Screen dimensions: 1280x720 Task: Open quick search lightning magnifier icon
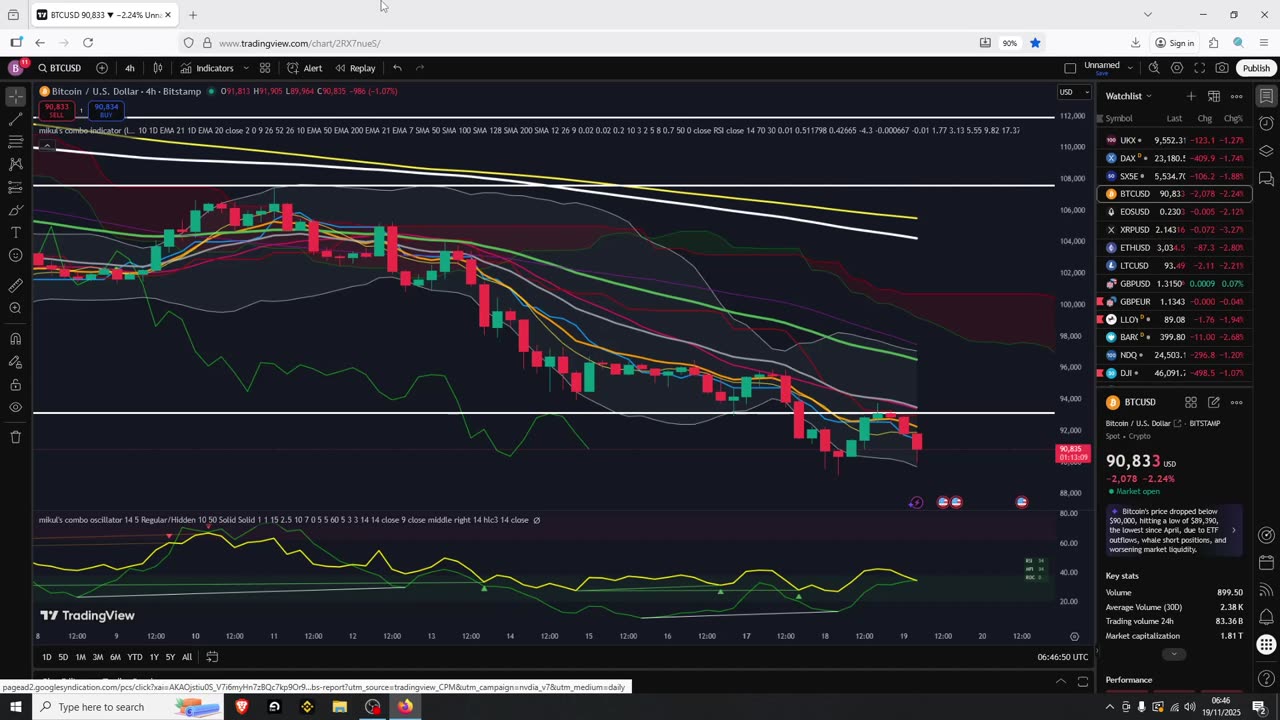(x=1154, y=68)
